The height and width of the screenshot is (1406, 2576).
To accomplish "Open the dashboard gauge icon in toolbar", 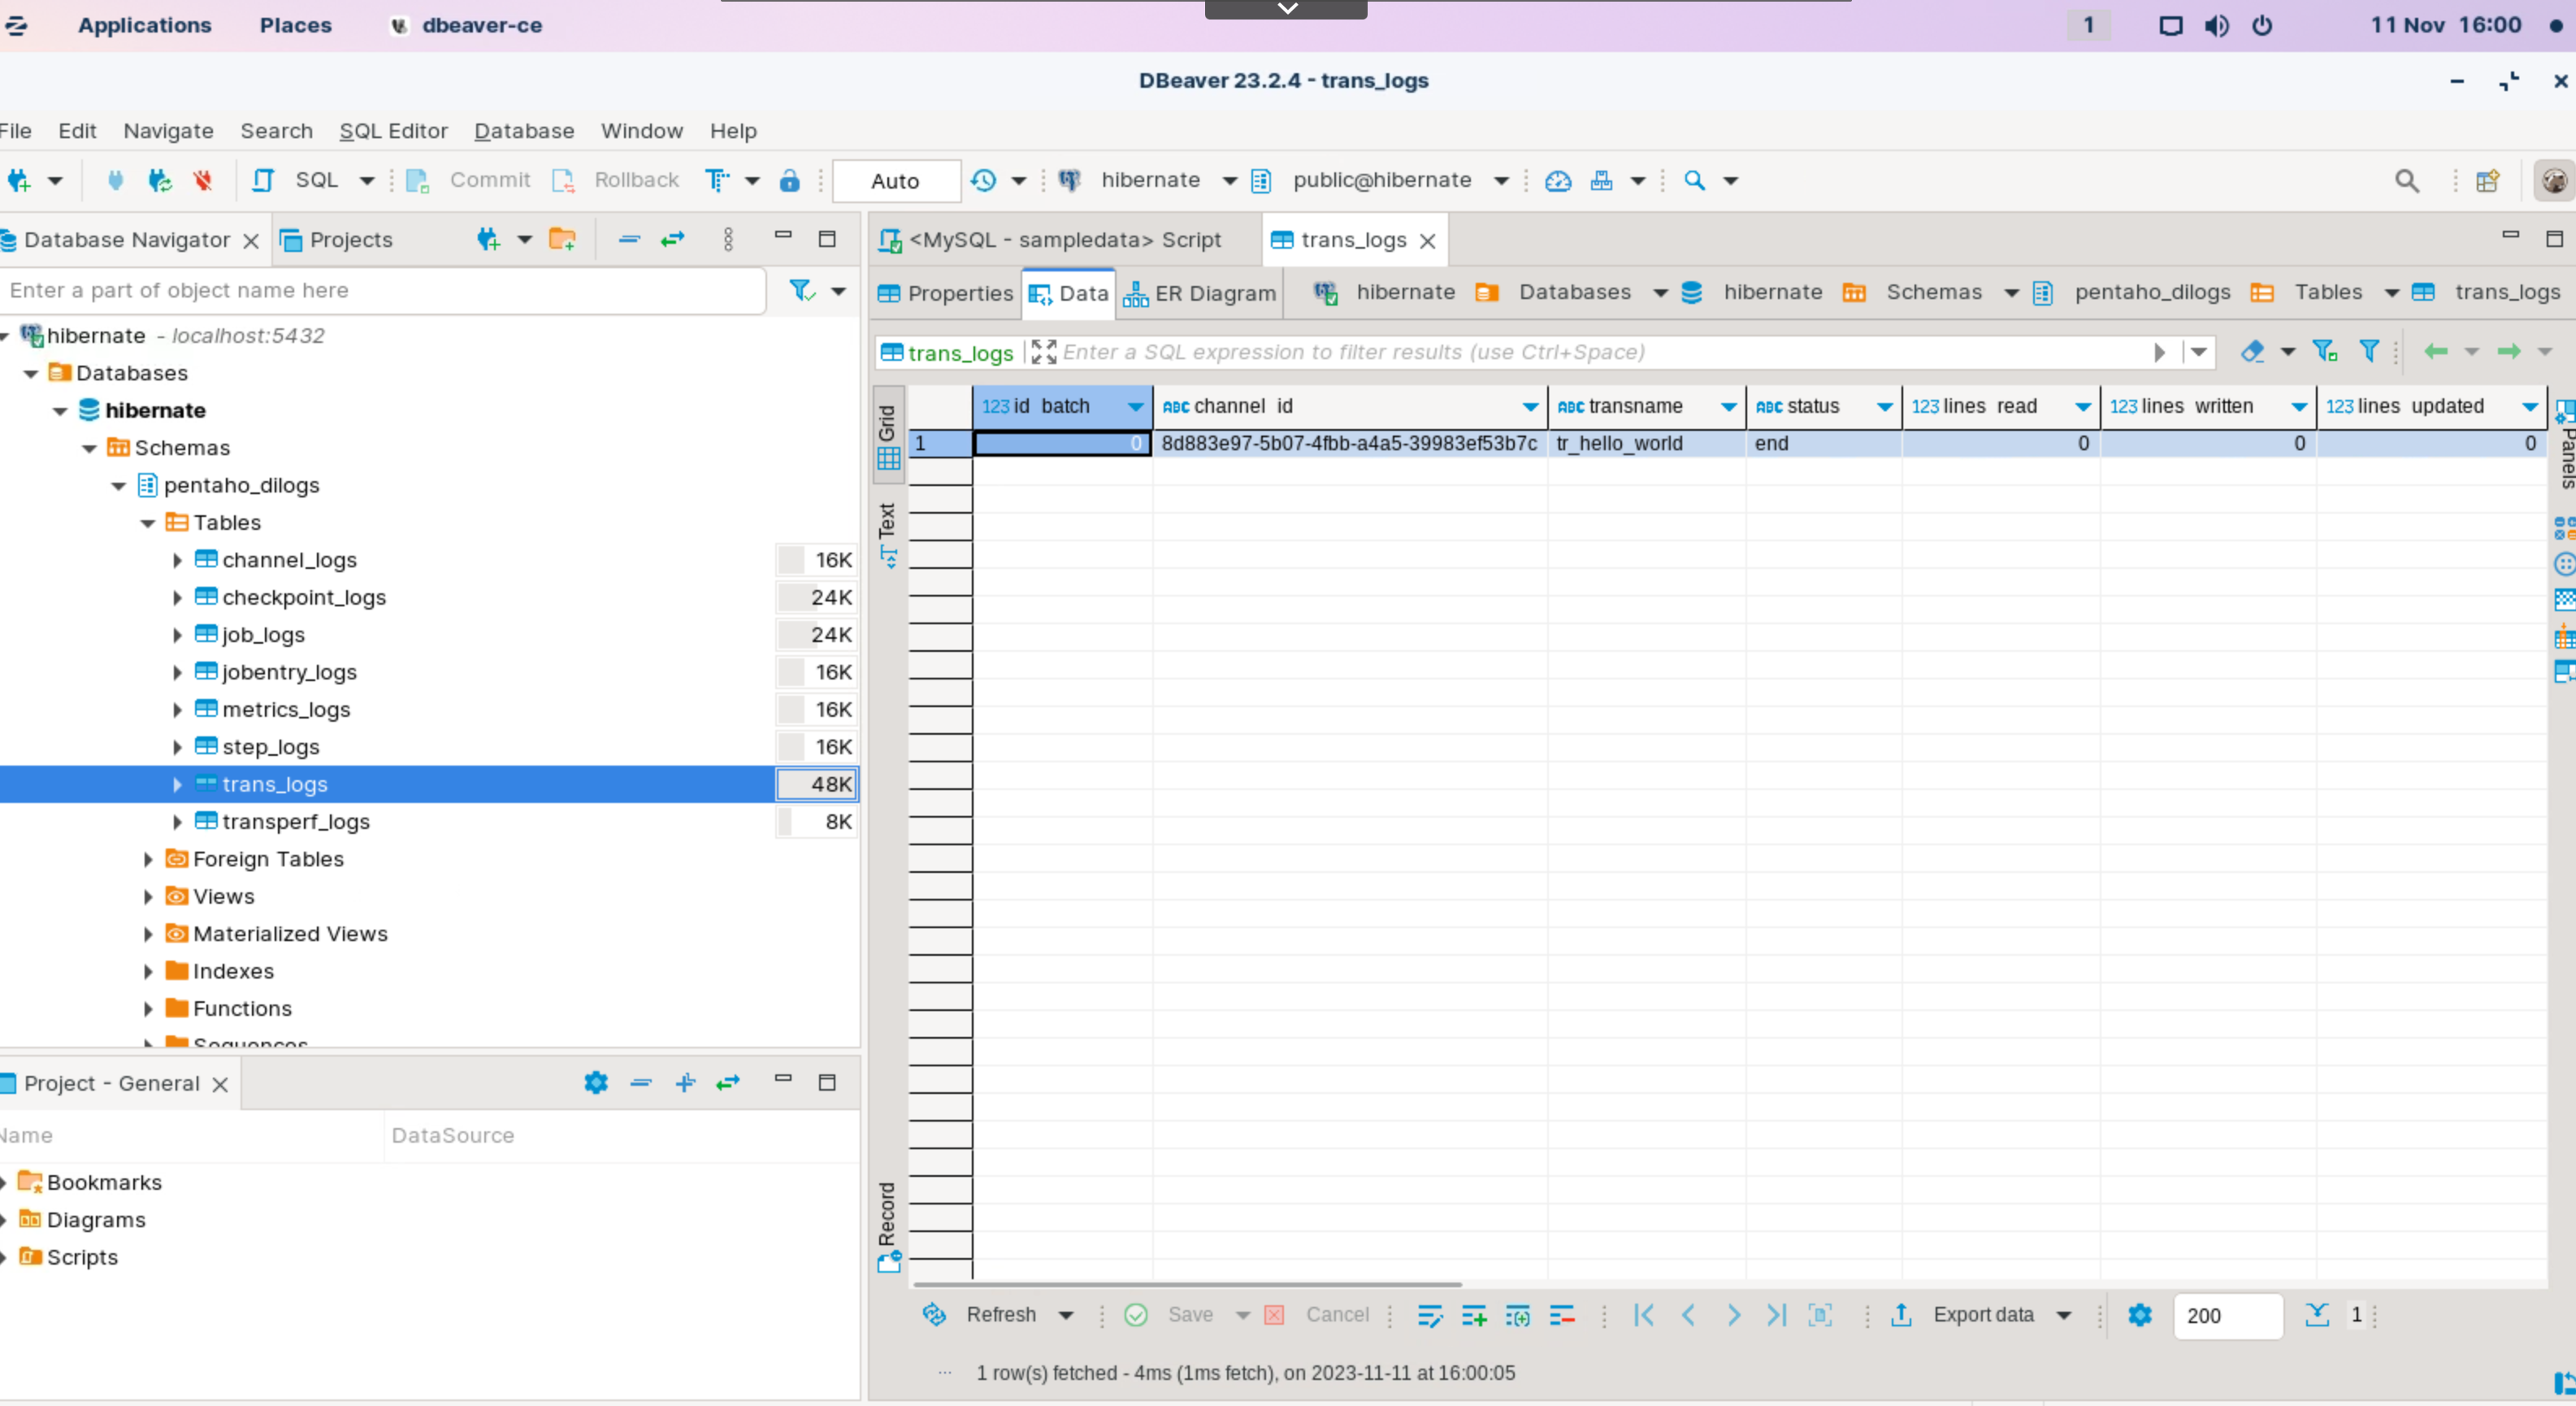I will (x=1558, y=180).
